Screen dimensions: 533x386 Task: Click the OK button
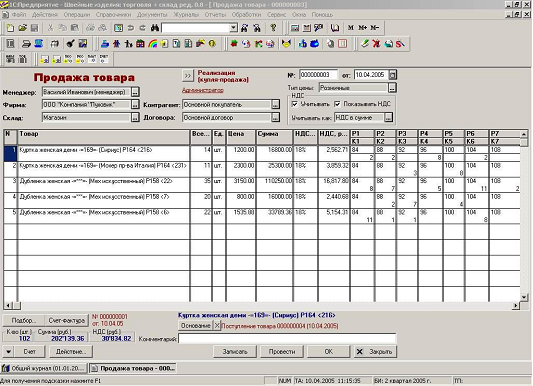pyautogui.click(x=329, y=352)
